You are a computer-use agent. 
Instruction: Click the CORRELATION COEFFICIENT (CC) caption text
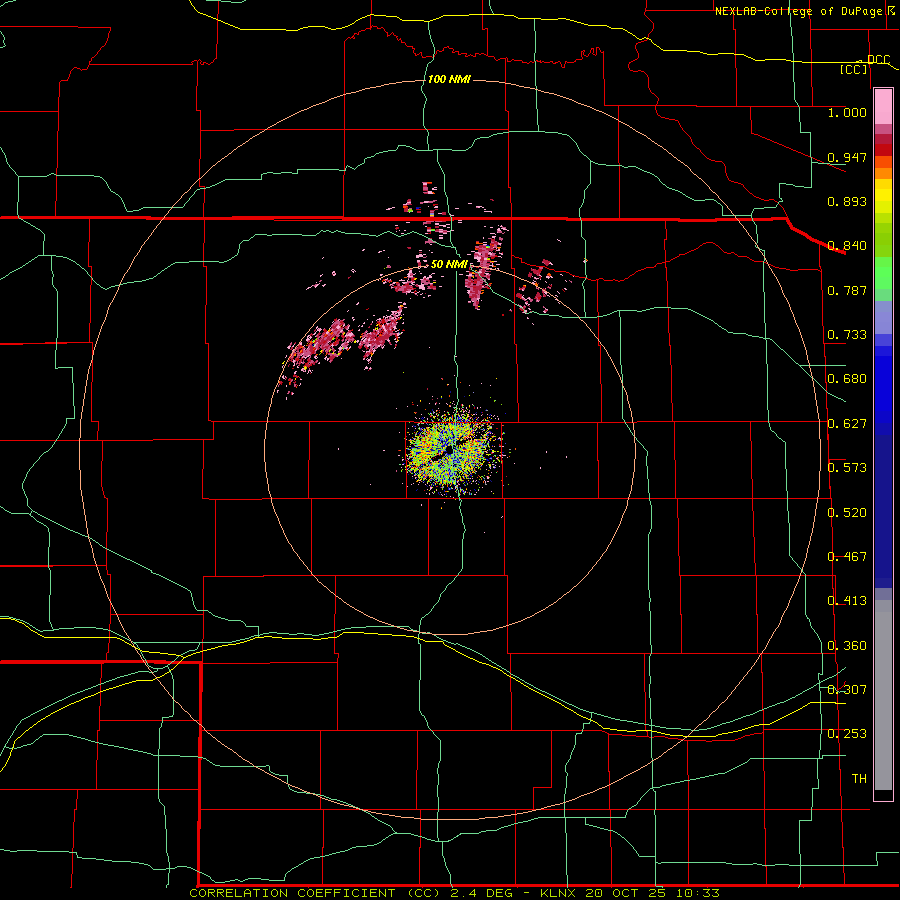pos(315,893)
